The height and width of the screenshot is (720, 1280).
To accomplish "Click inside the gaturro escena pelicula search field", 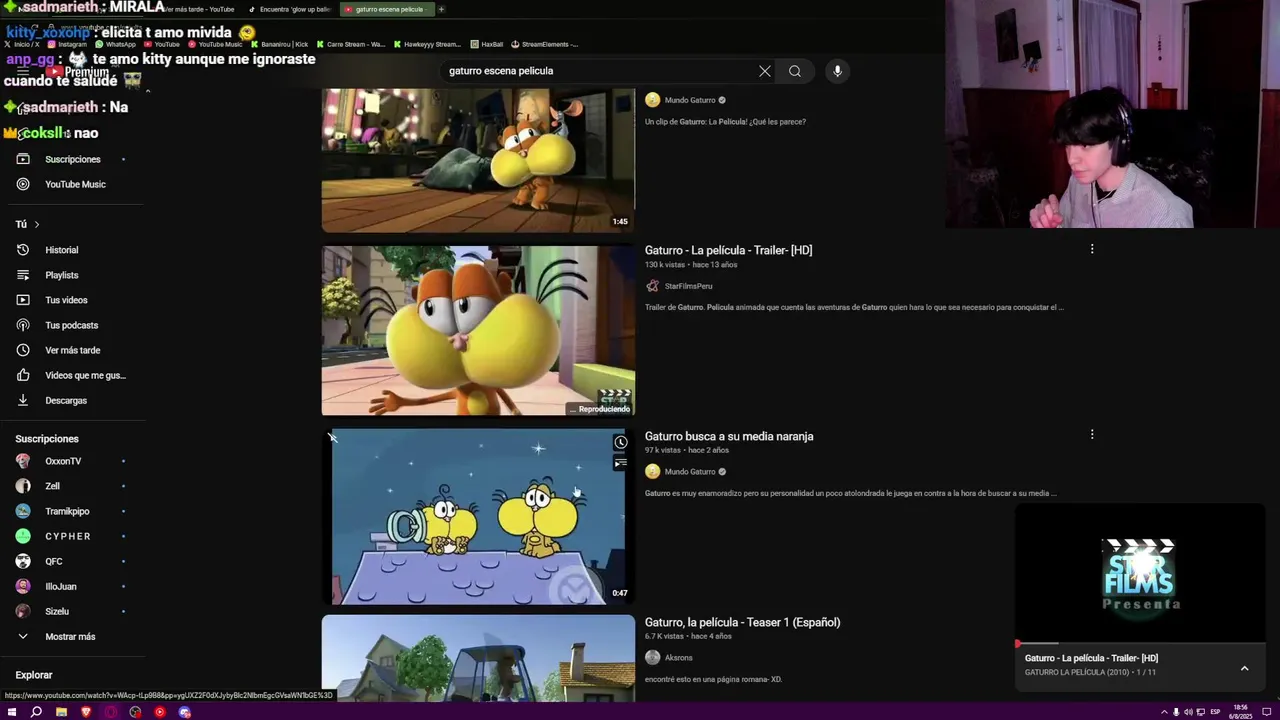I will click(598, 71).
